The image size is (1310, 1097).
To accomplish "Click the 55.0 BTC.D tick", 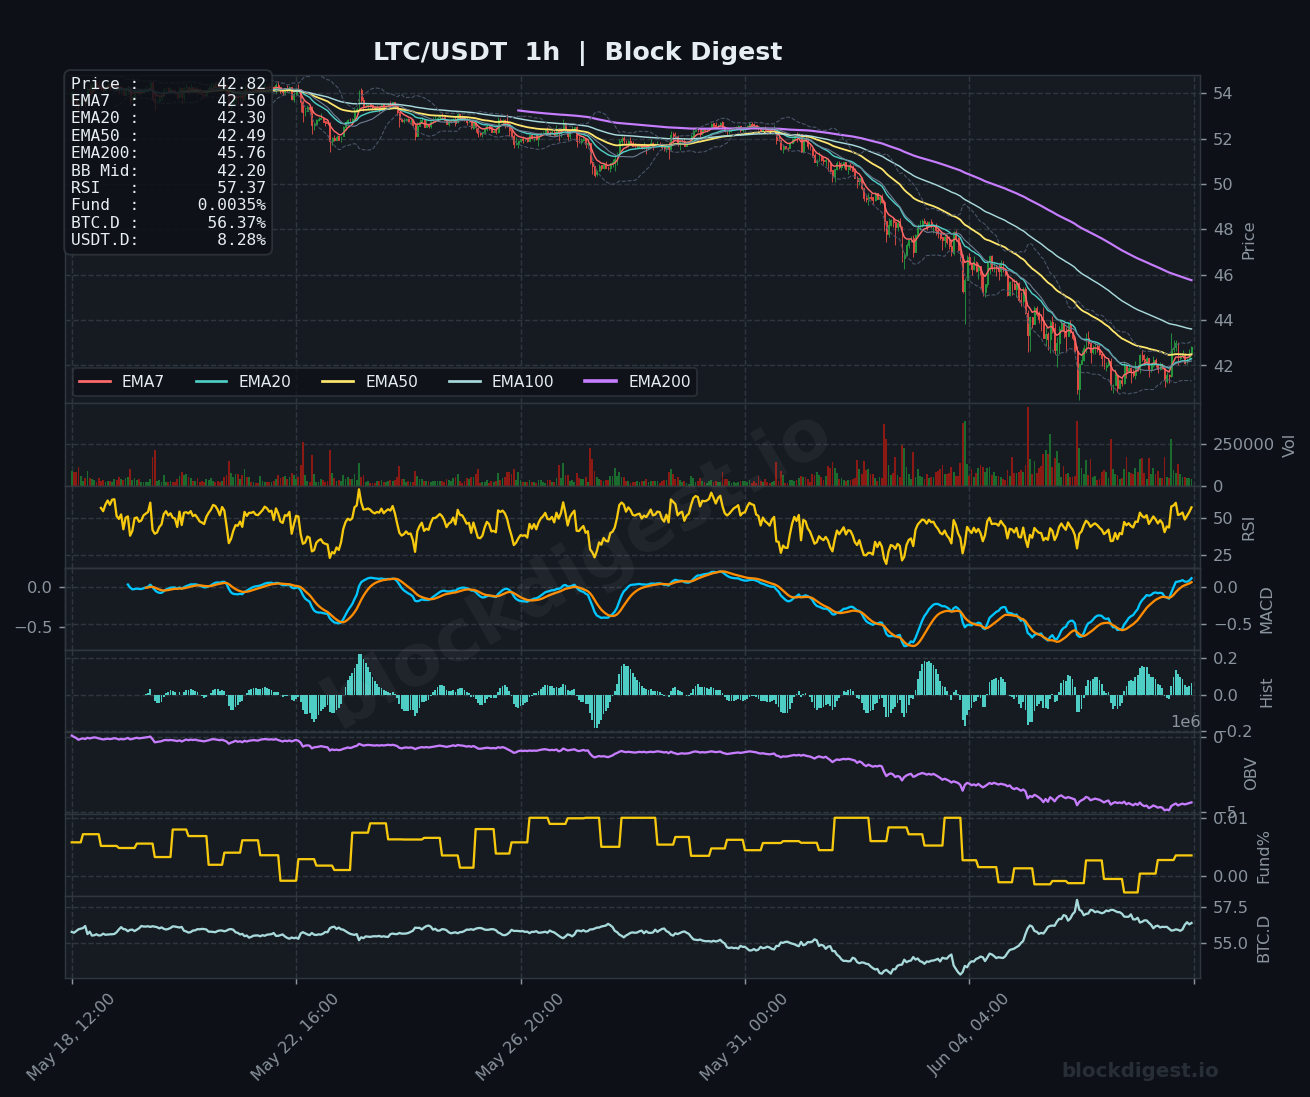I will click(x=1230, y=943).
